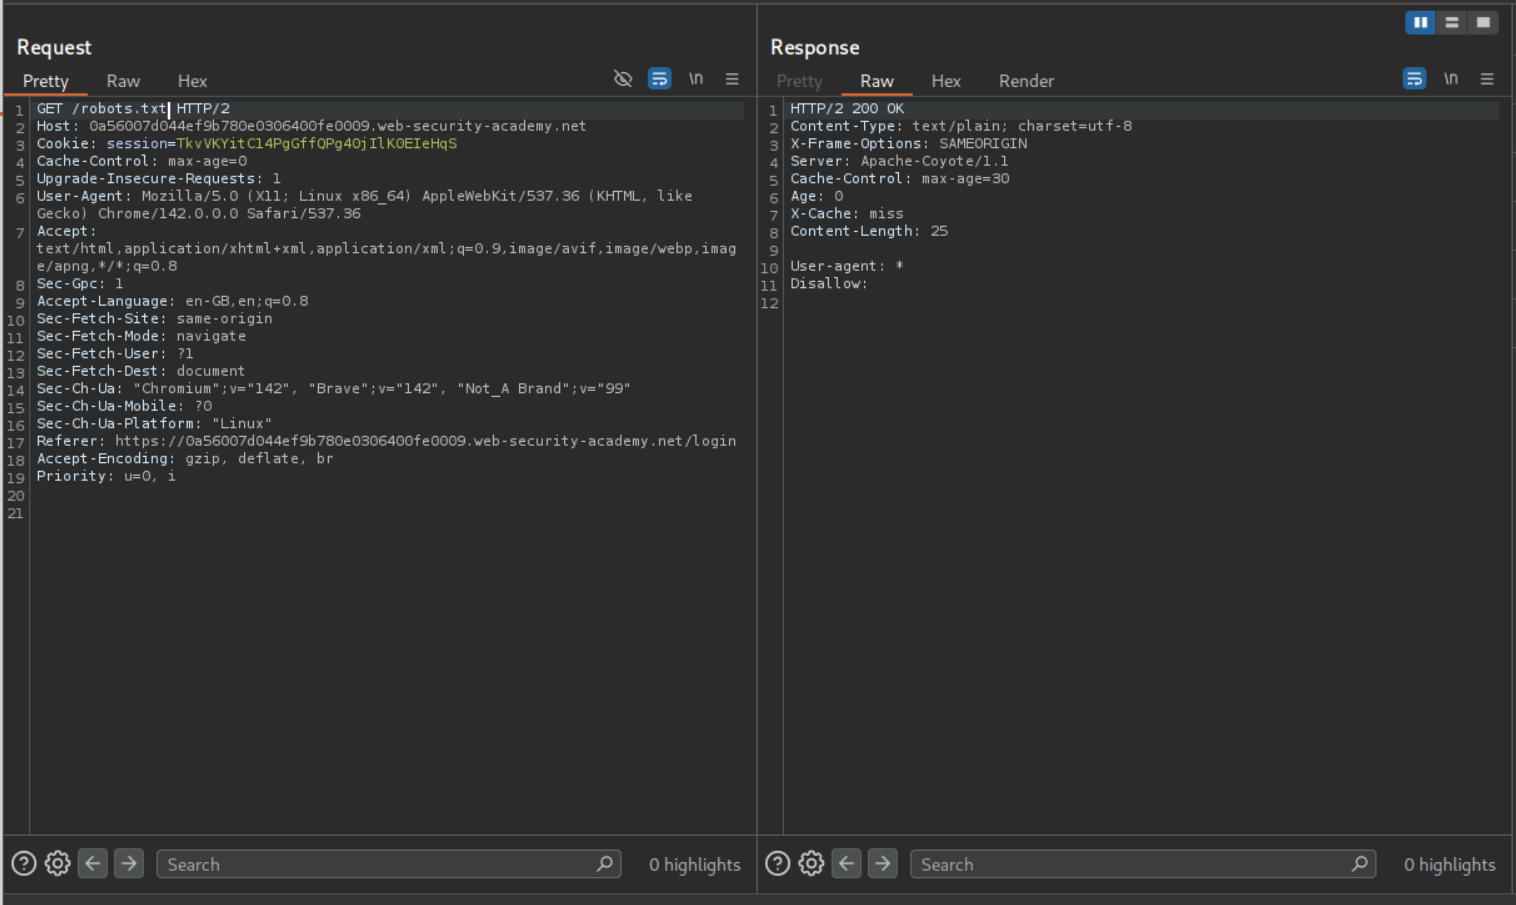Go to next match in Request search
1516x905 pixels.
click(x=129, y=864)
